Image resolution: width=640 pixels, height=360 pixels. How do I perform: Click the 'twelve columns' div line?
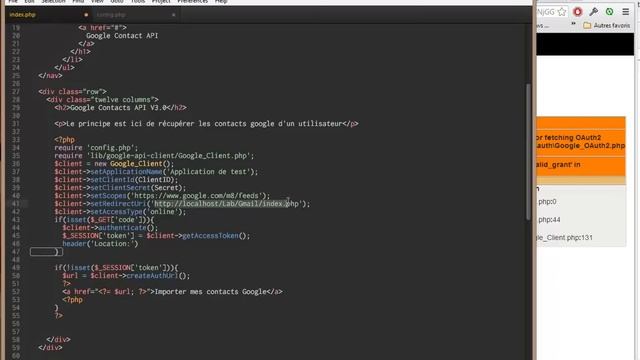pyautogui.click(x=102, y=100)
